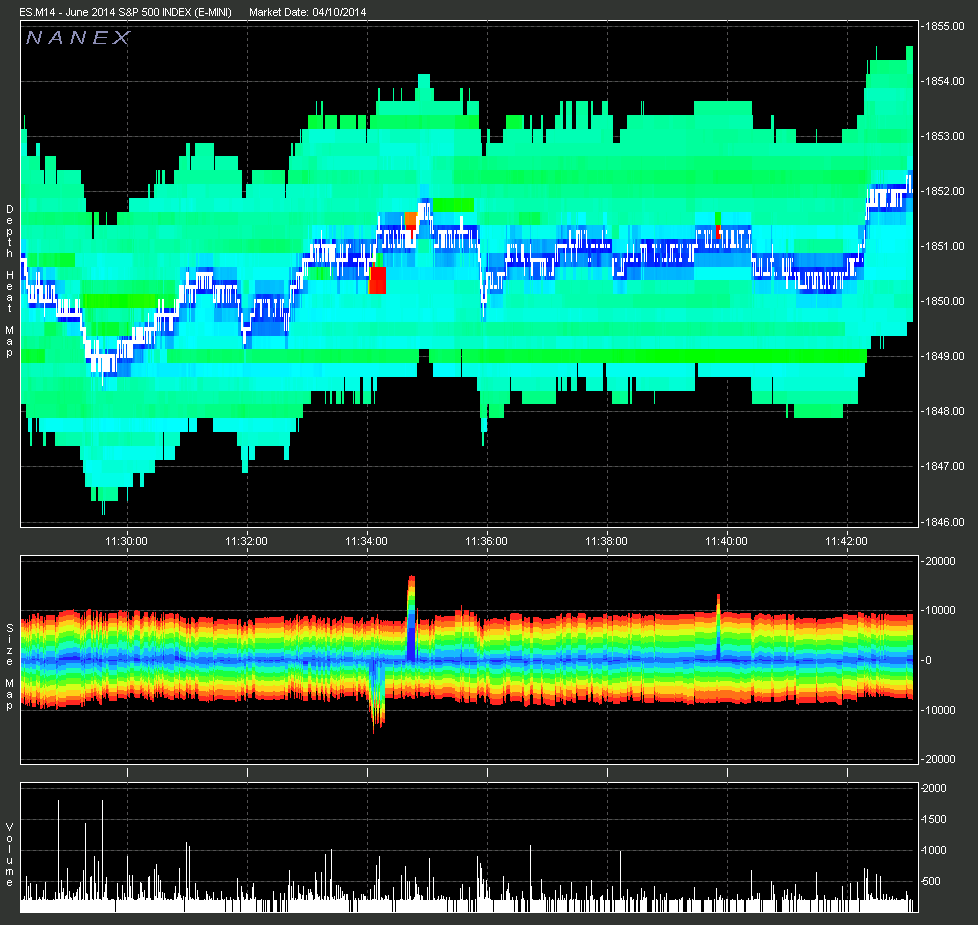The image size is (978, 925).
Task: Select the 1855.00 price axis label
Action: (x=945, y=26)
